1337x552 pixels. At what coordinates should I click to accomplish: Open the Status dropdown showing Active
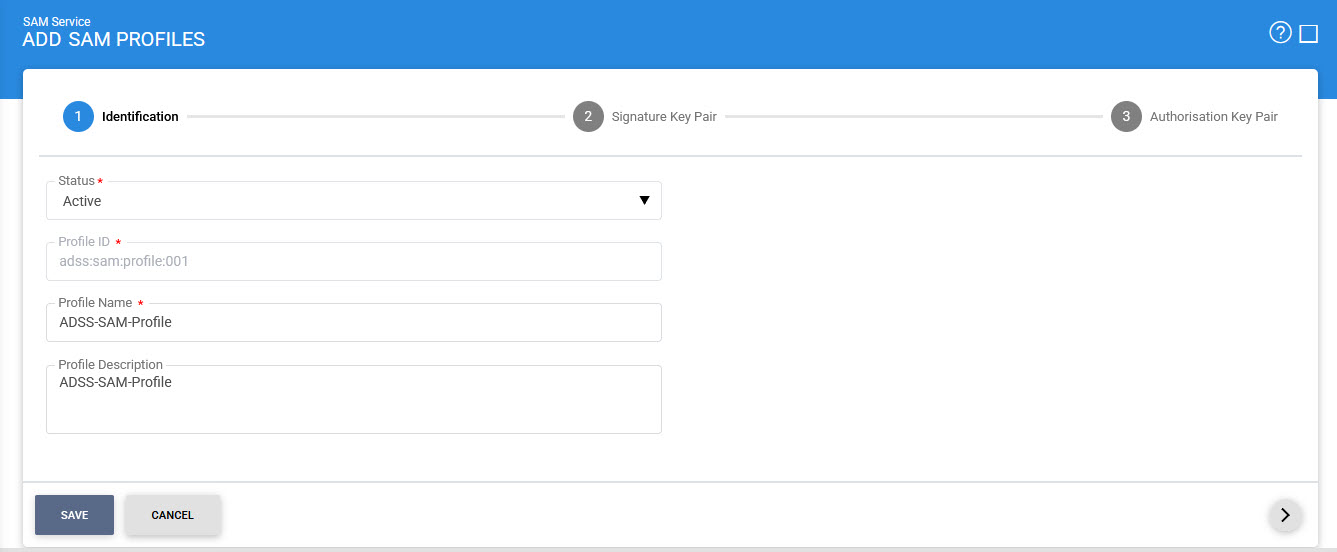(354, 201)
